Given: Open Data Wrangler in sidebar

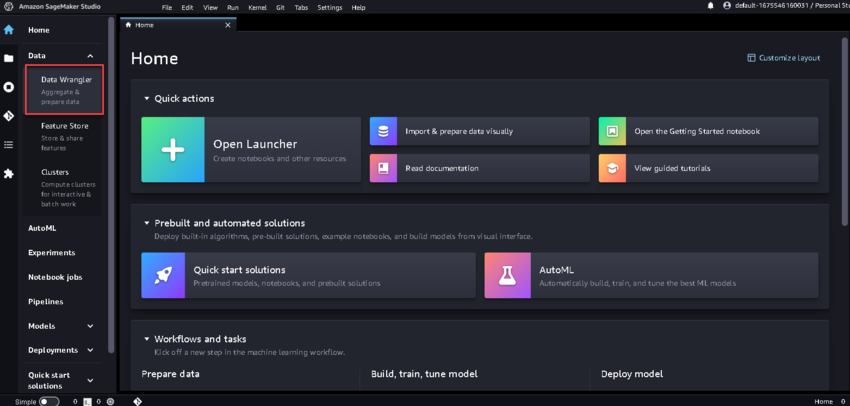Looking at the screenshot, I should pyautogui.click(x=64, y=90).
